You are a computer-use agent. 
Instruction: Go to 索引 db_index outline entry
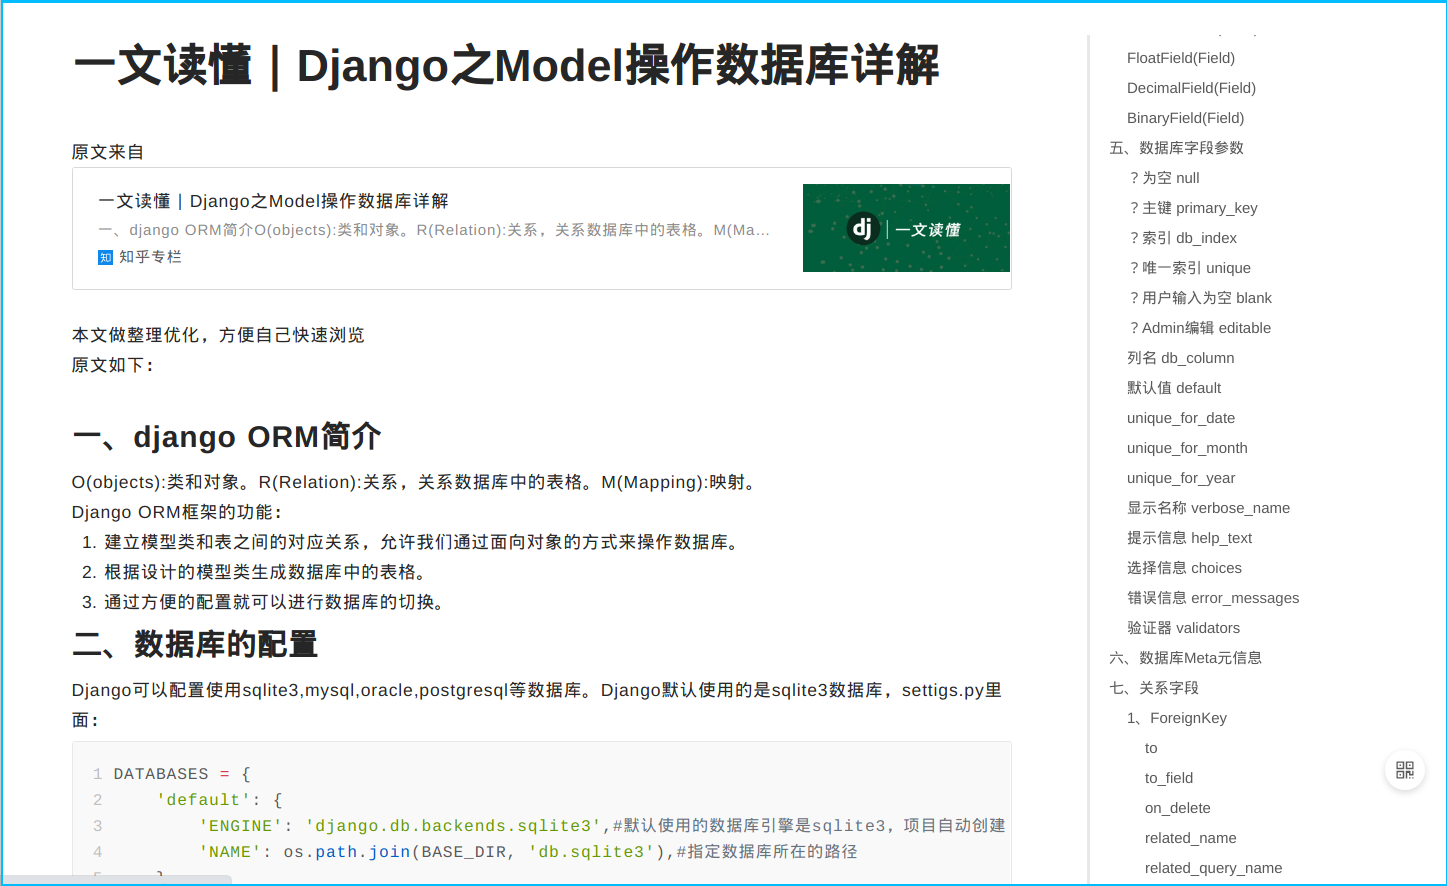coord(1183,238)
